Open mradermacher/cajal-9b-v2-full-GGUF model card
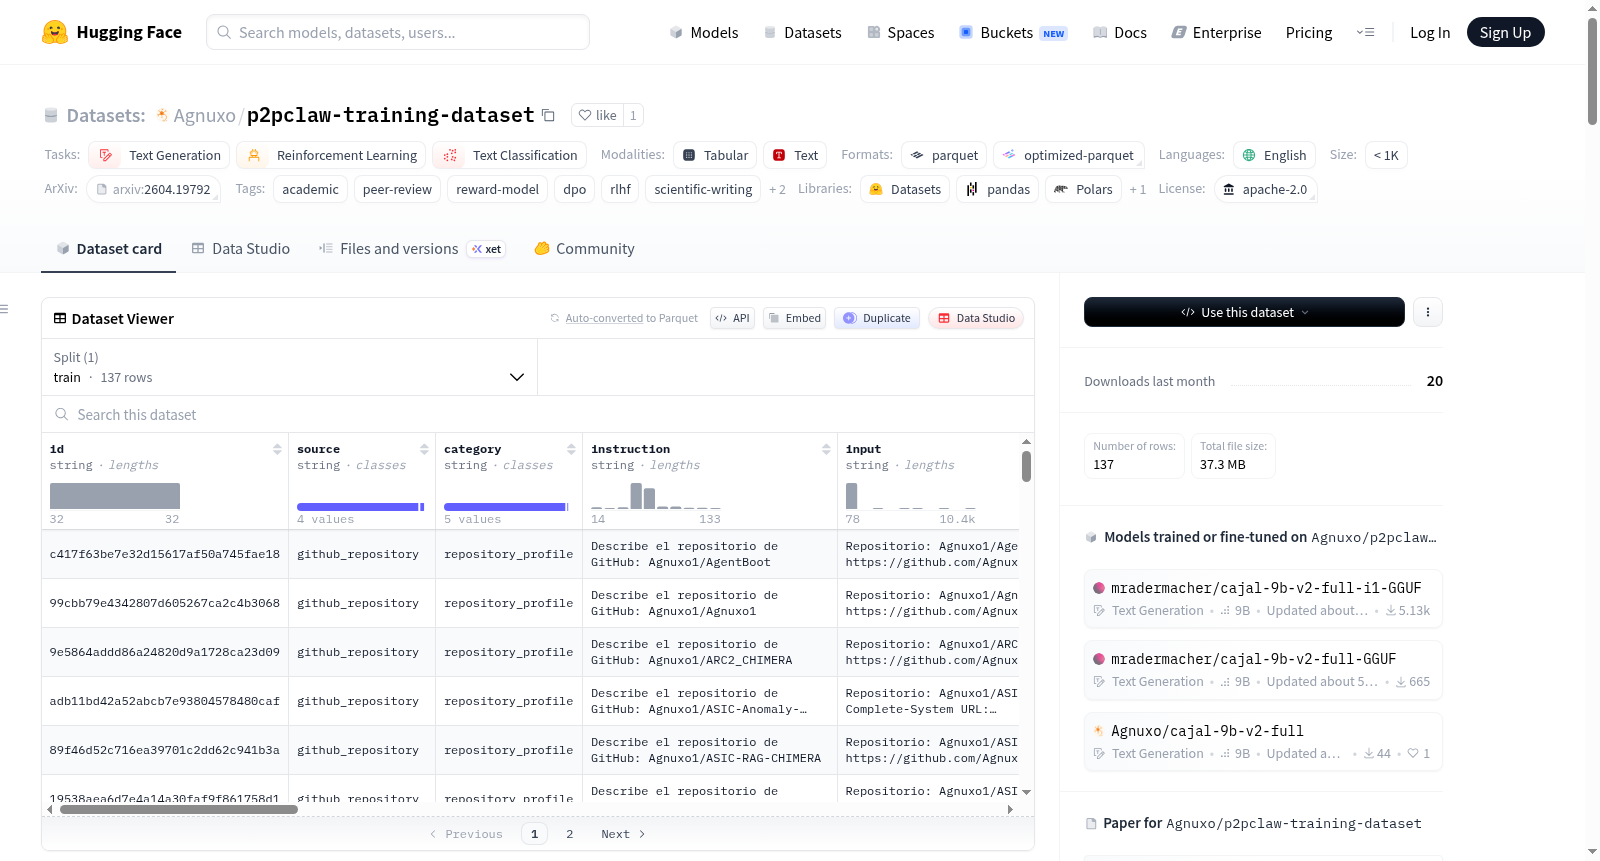The image size is (1600, 861). tap(1263, 669)
